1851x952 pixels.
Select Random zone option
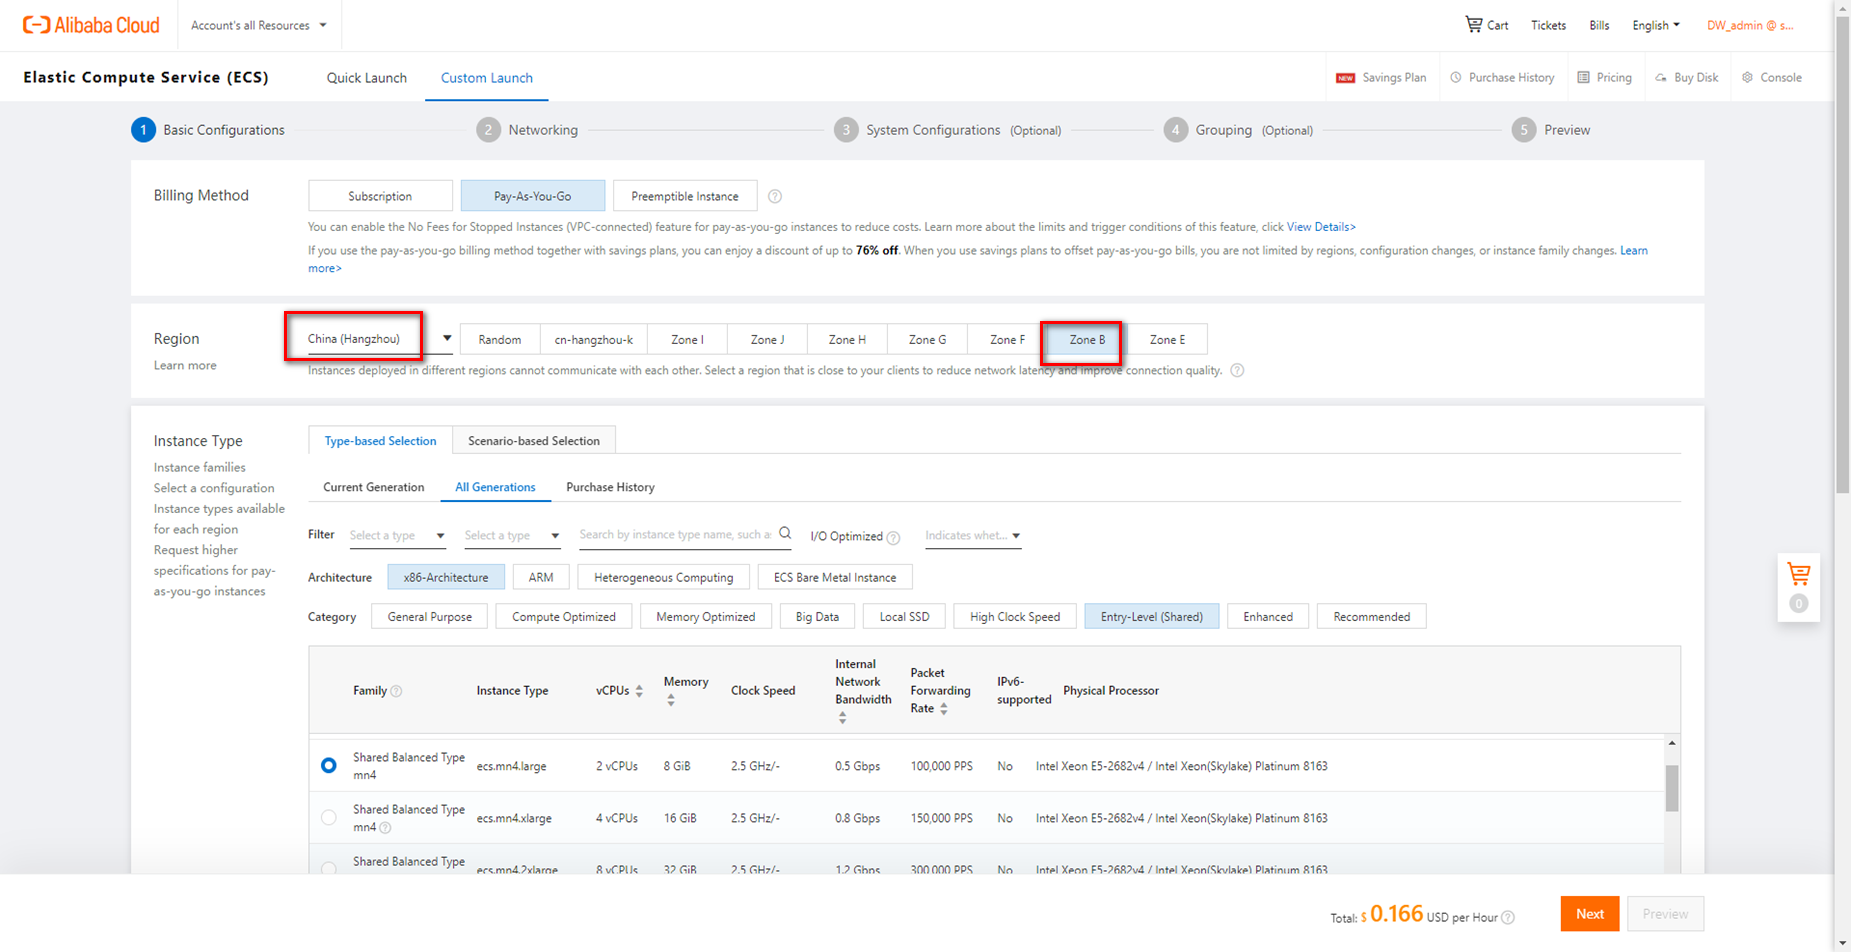[500, 340]
